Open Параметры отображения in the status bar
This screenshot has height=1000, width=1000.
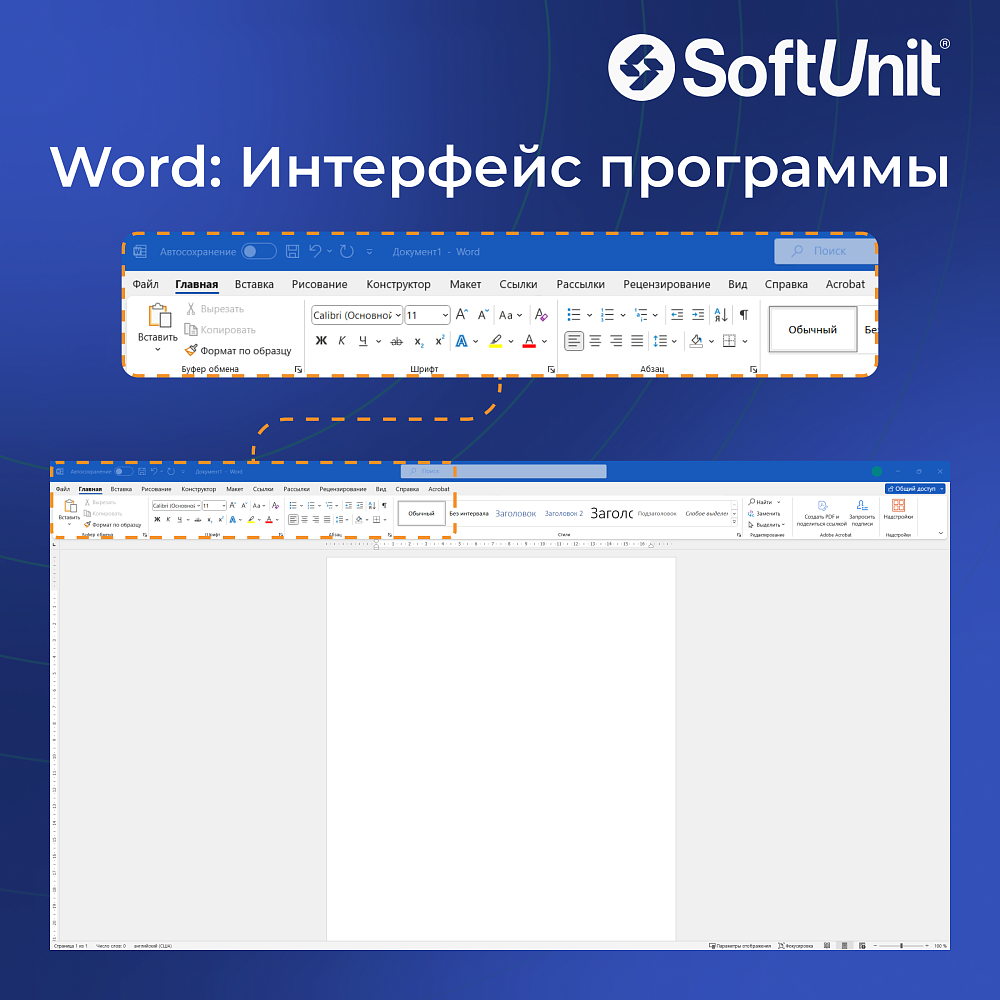740,946
